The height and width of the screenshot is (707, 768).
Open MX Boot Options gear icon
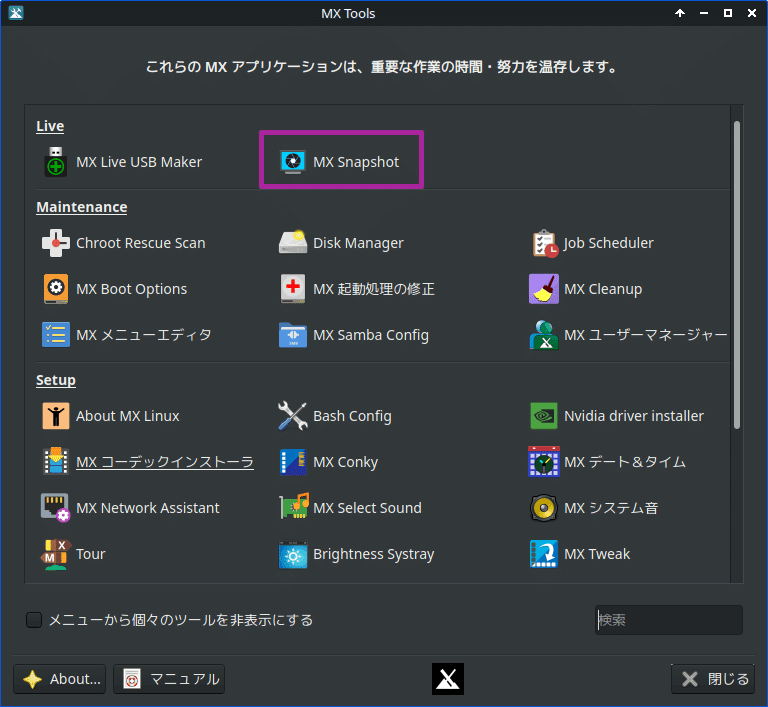point(56,289)
